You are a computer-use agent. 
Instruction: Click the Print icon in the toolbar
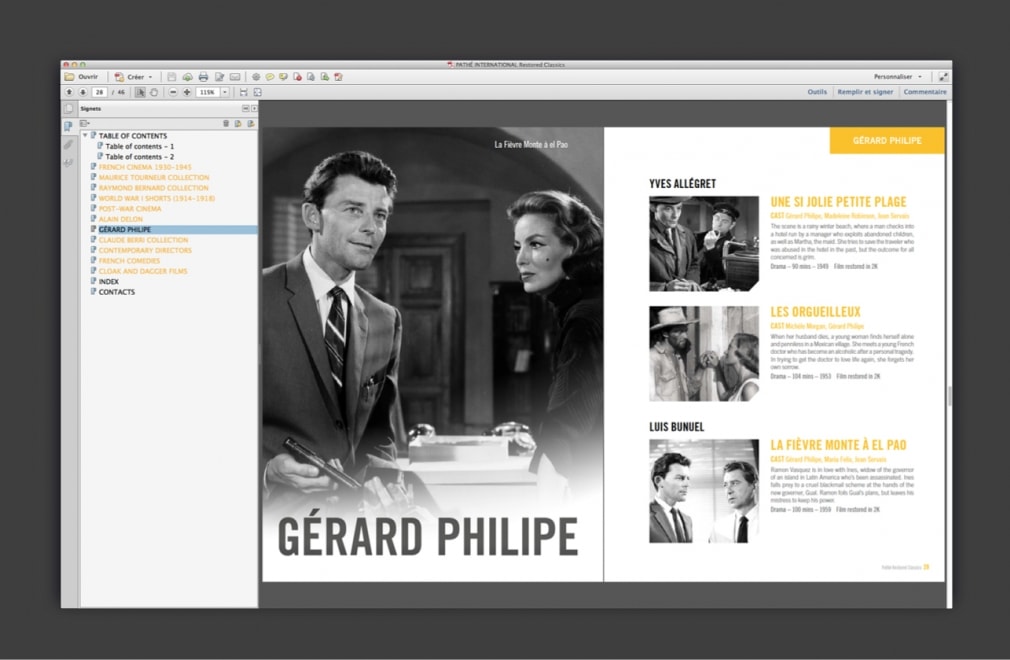(204, 76)
